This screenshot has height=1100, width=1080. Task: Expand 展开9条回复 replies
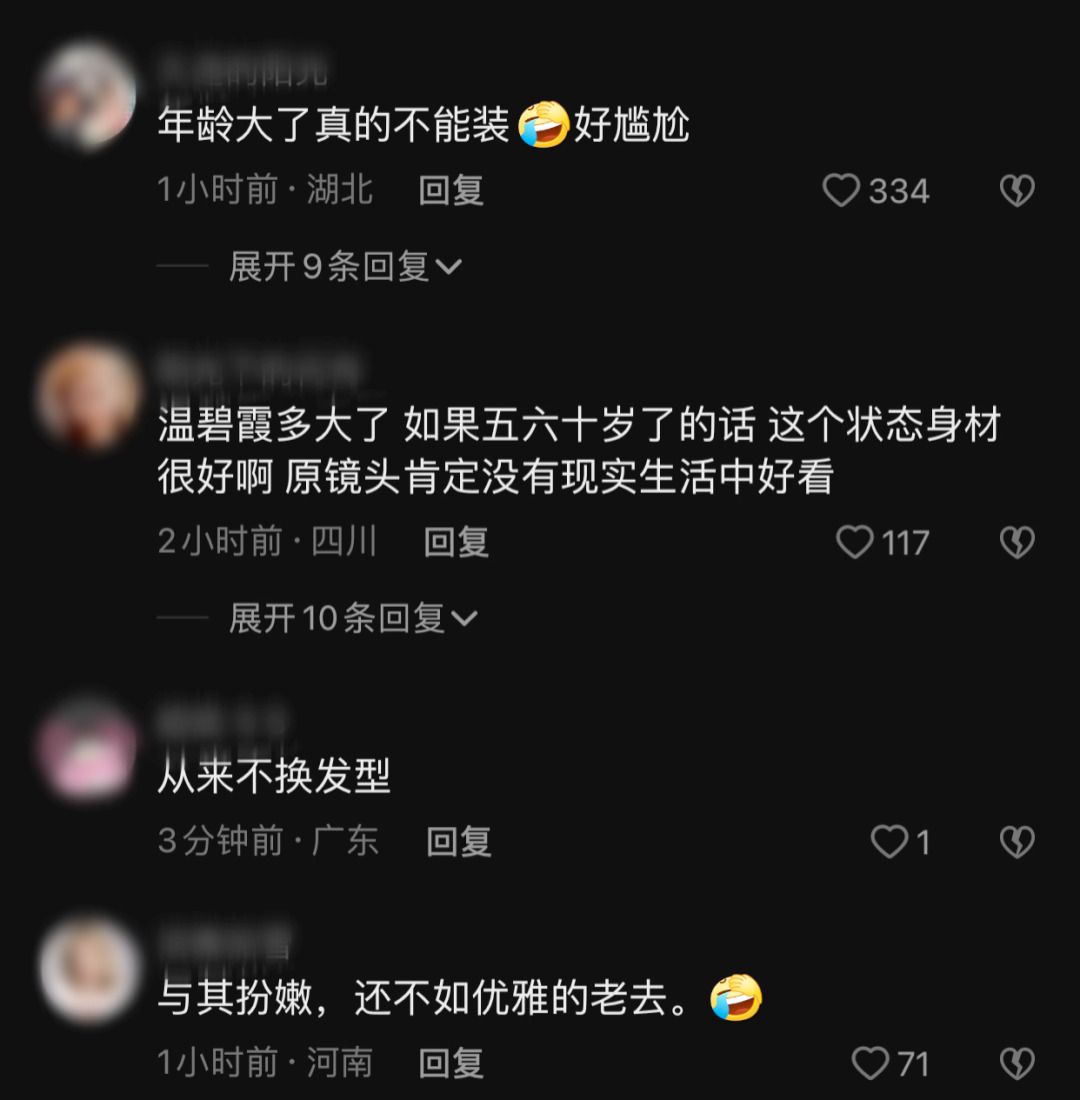click(x=345, y=267)
